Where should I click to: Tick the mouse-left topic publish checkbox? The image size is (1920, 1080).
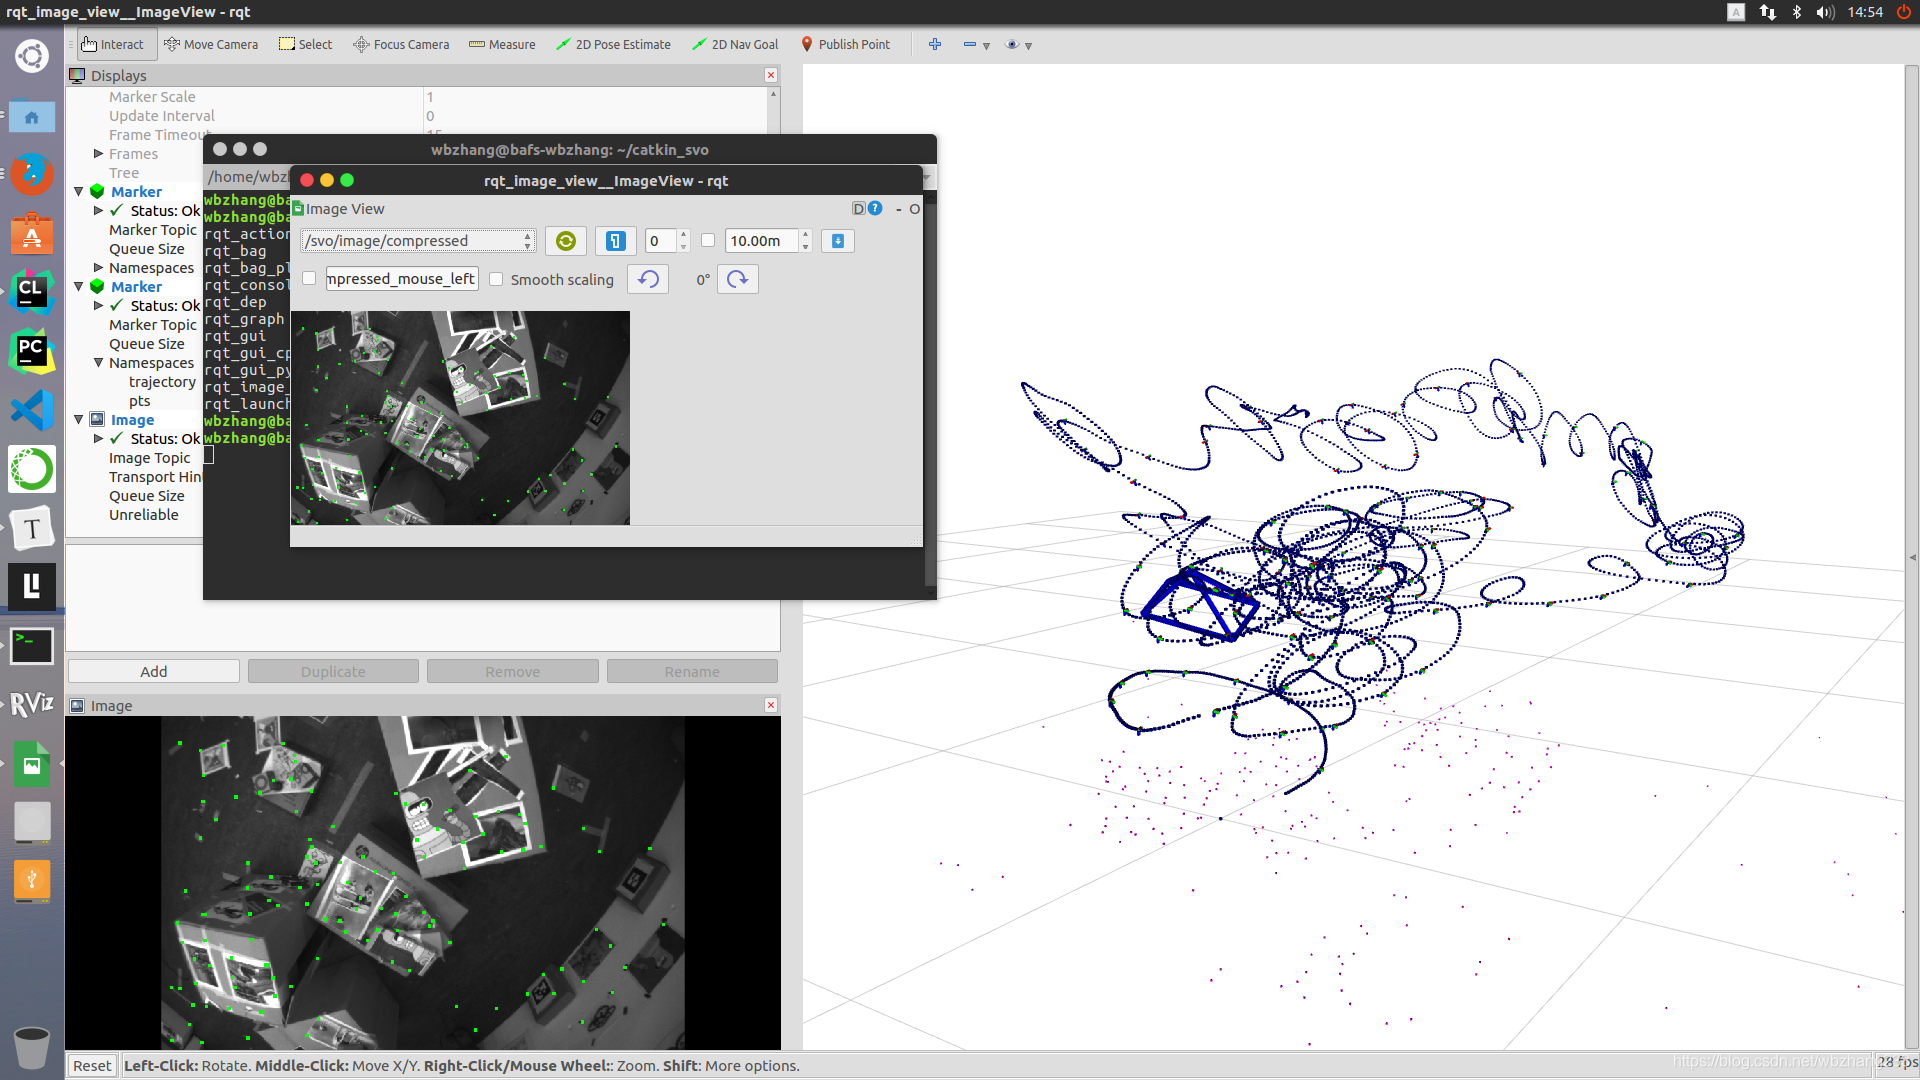coord(309,279)
